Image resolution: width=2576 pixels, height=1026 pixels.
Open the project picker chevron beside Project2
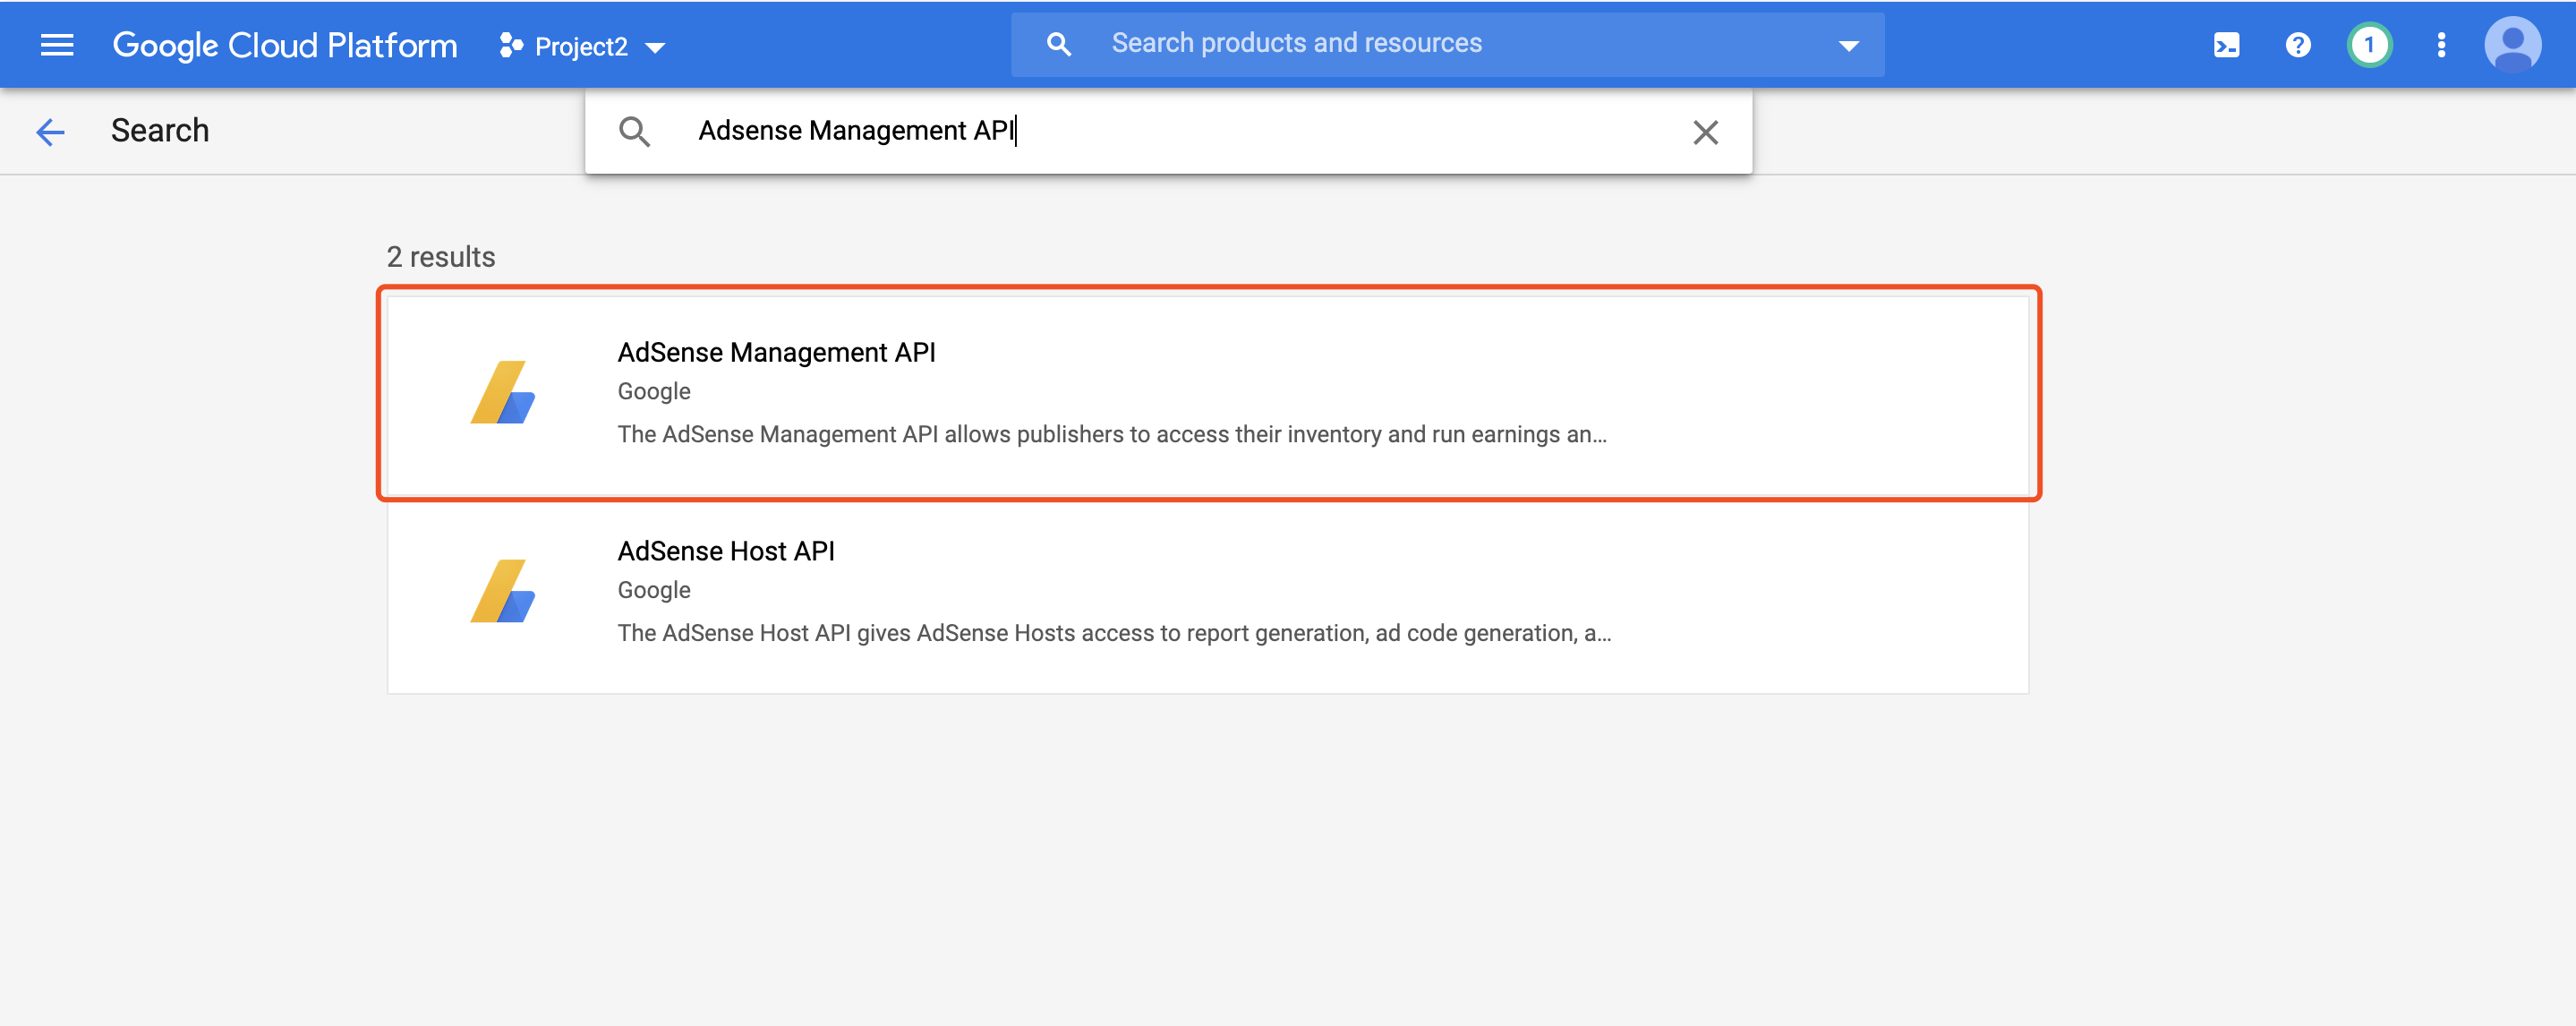tap(656, 46)
